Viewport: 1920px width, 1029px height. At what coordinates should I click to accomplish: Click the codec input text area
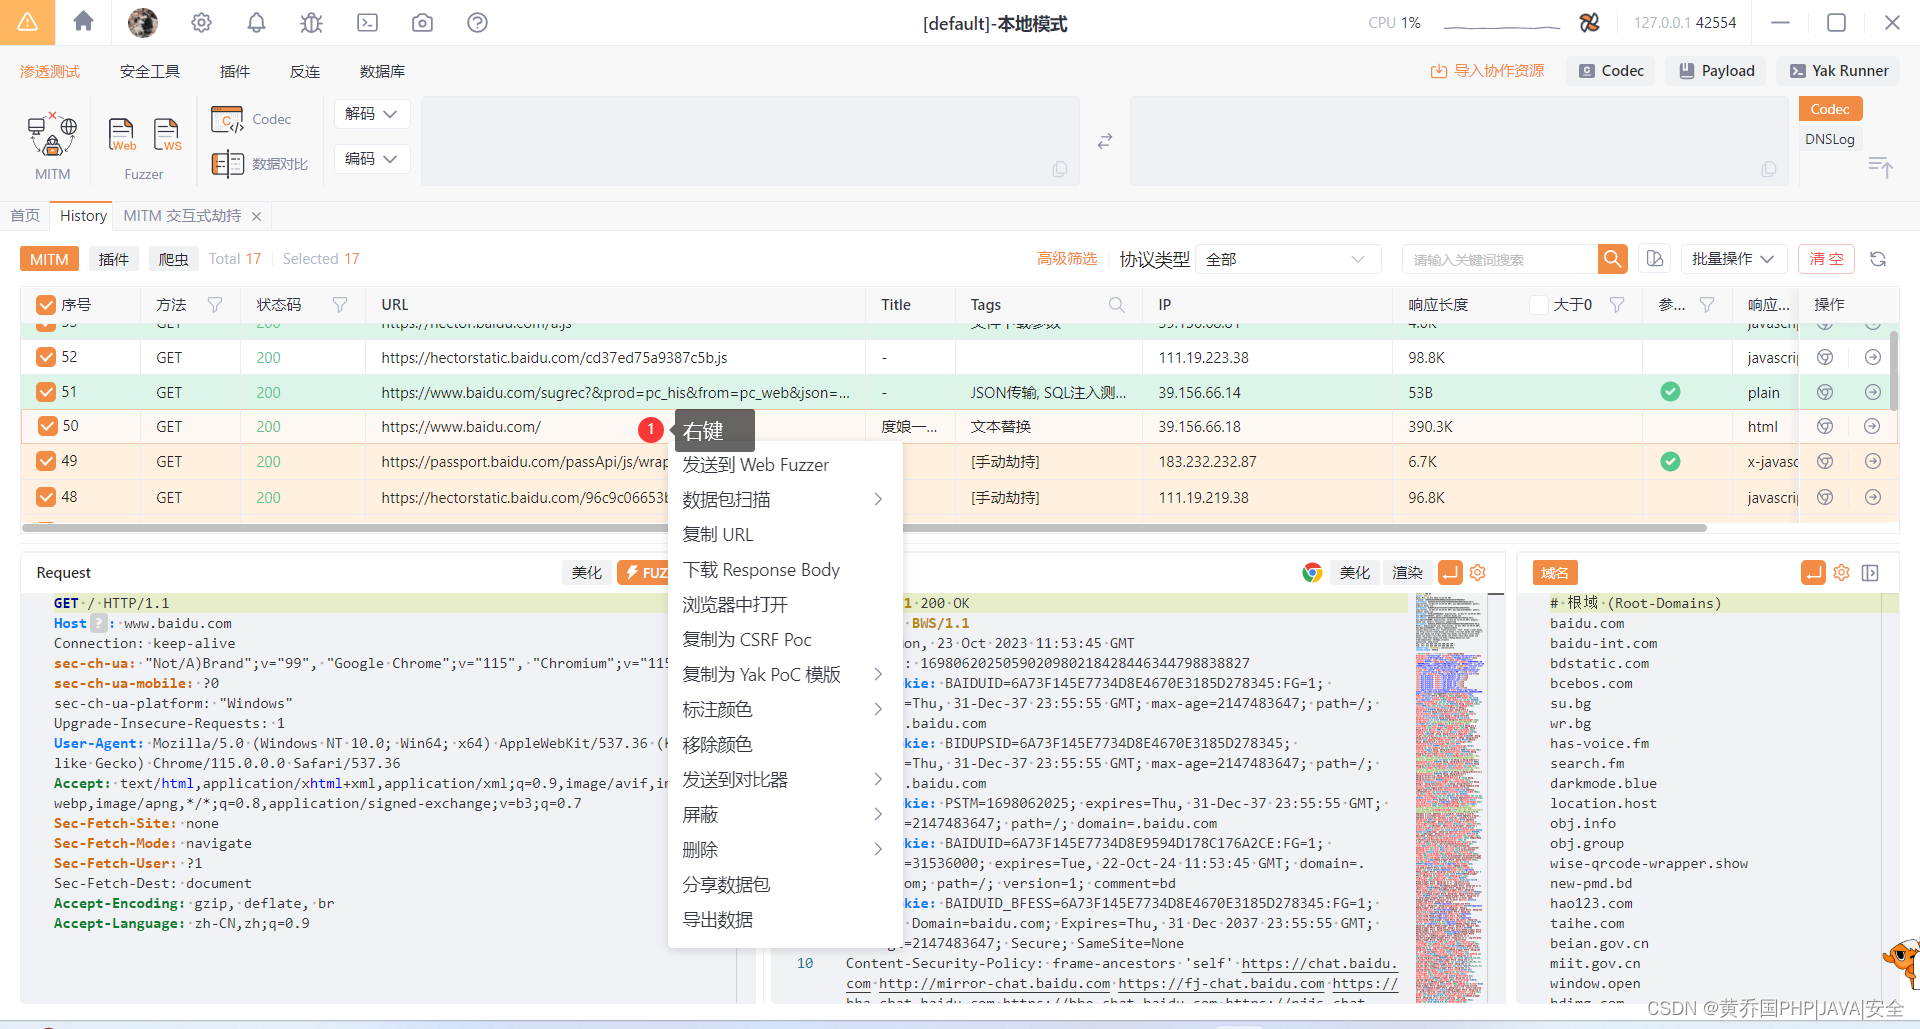[x=750, y=141]
